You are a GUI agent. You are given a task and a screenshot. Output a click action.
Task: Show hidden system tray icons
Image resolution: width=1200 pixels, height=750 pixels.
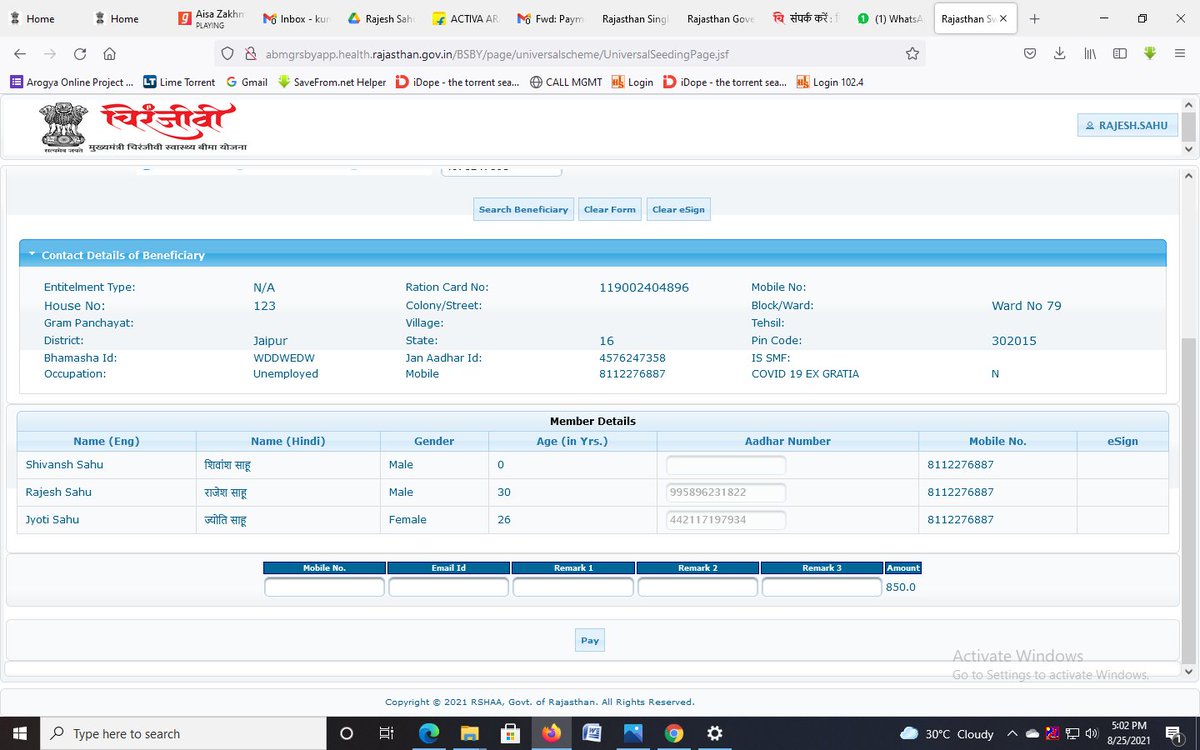point(1014,733)
